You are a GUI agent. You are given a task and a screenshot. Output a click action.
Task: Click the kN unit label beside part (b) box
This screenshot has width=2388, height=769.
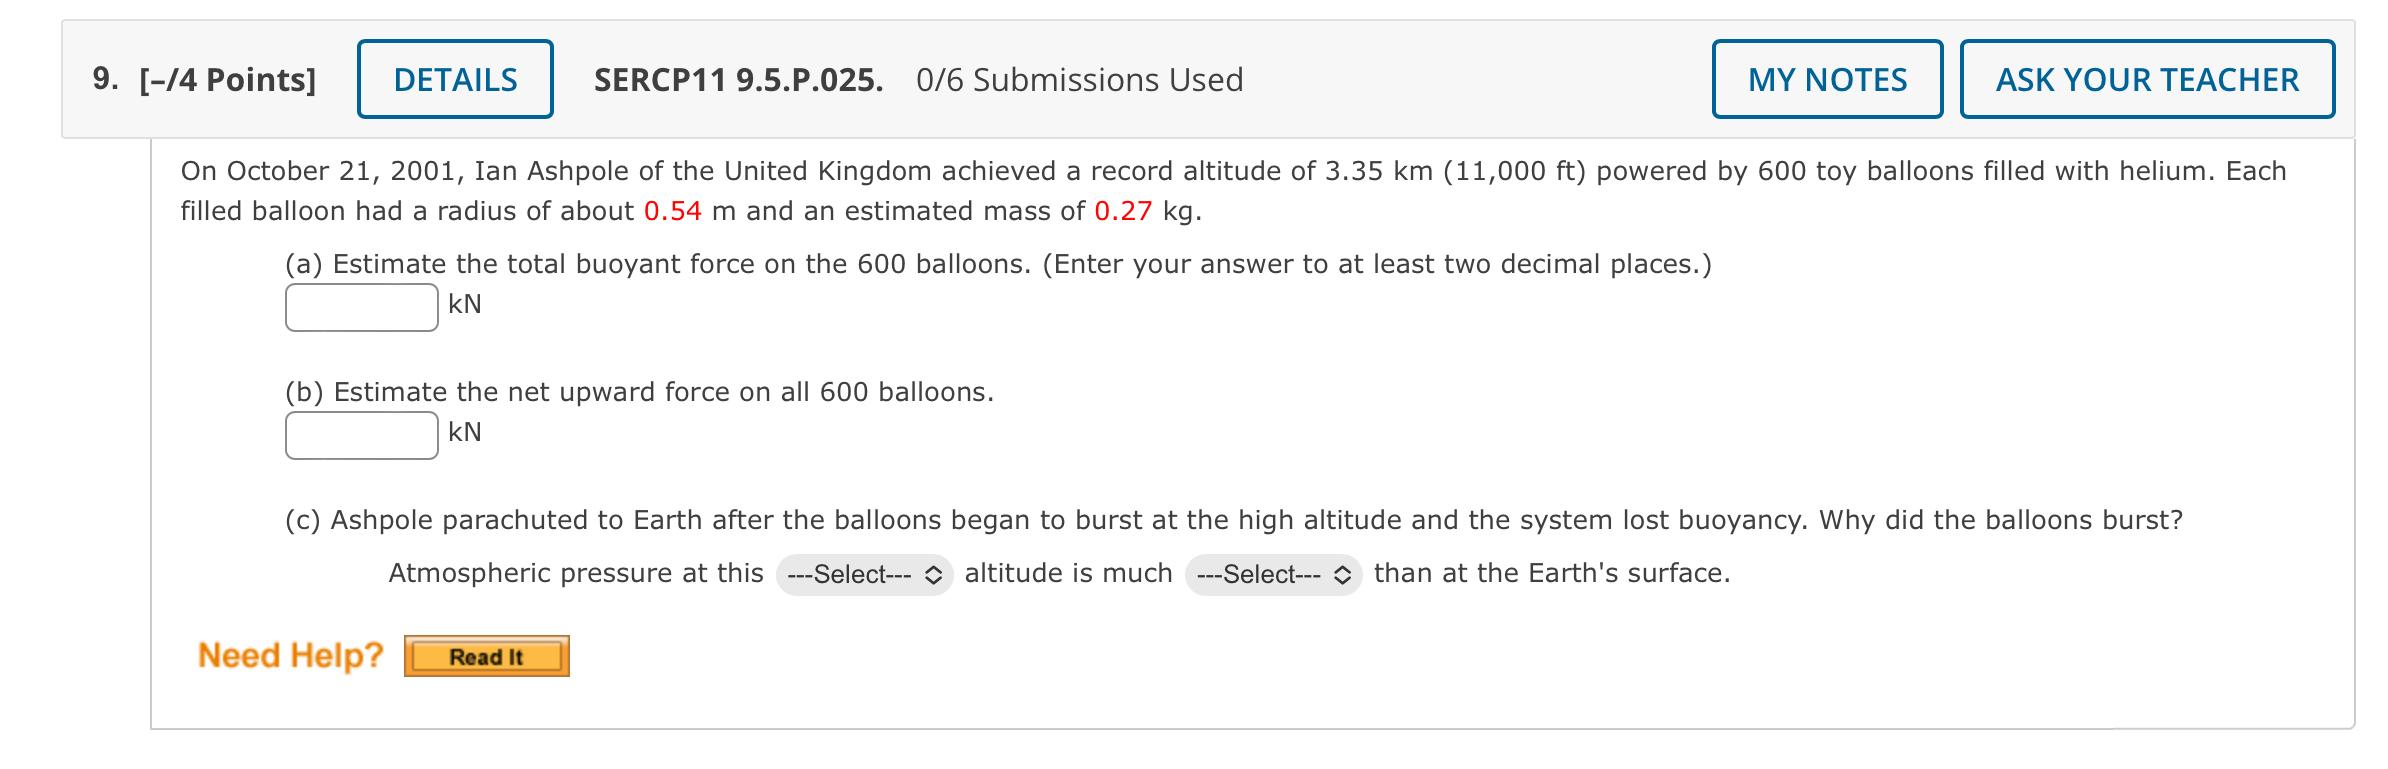click(463, 434)
